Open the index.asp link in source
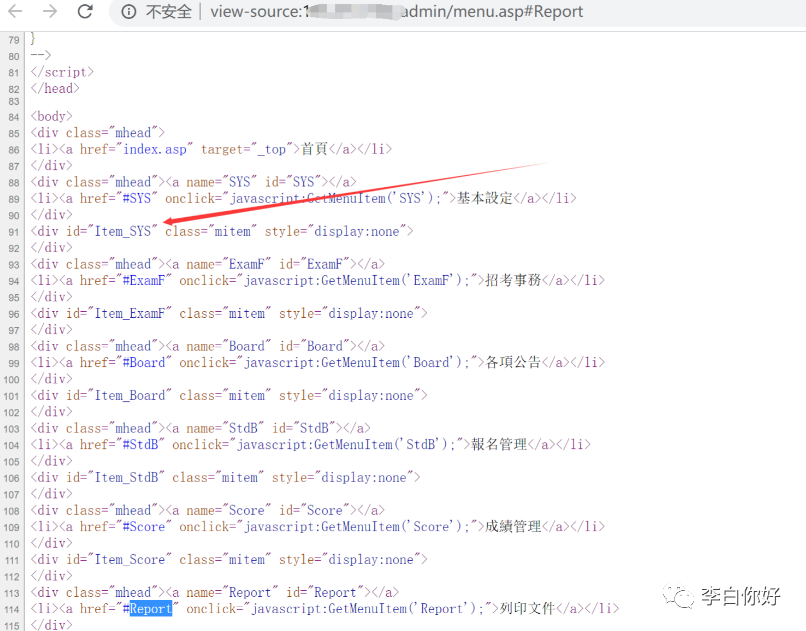806x631 pixels. (x=155, y=149)
